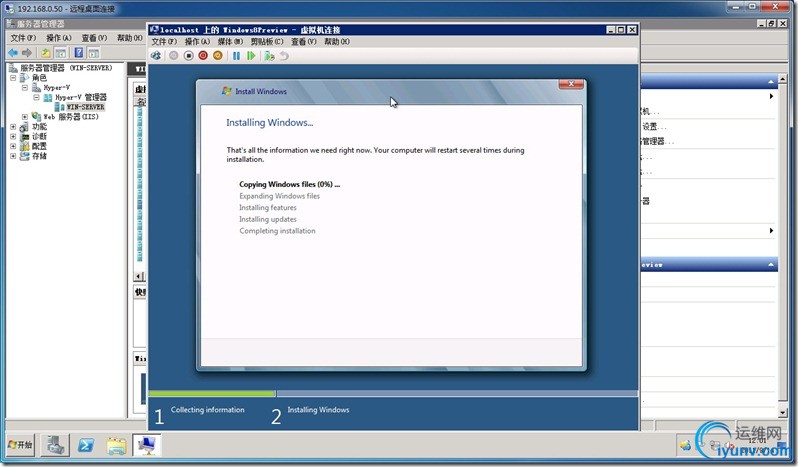Reset the VM with green play icon
The height and width of the screenshot is (467, 798).
(251, 55)
